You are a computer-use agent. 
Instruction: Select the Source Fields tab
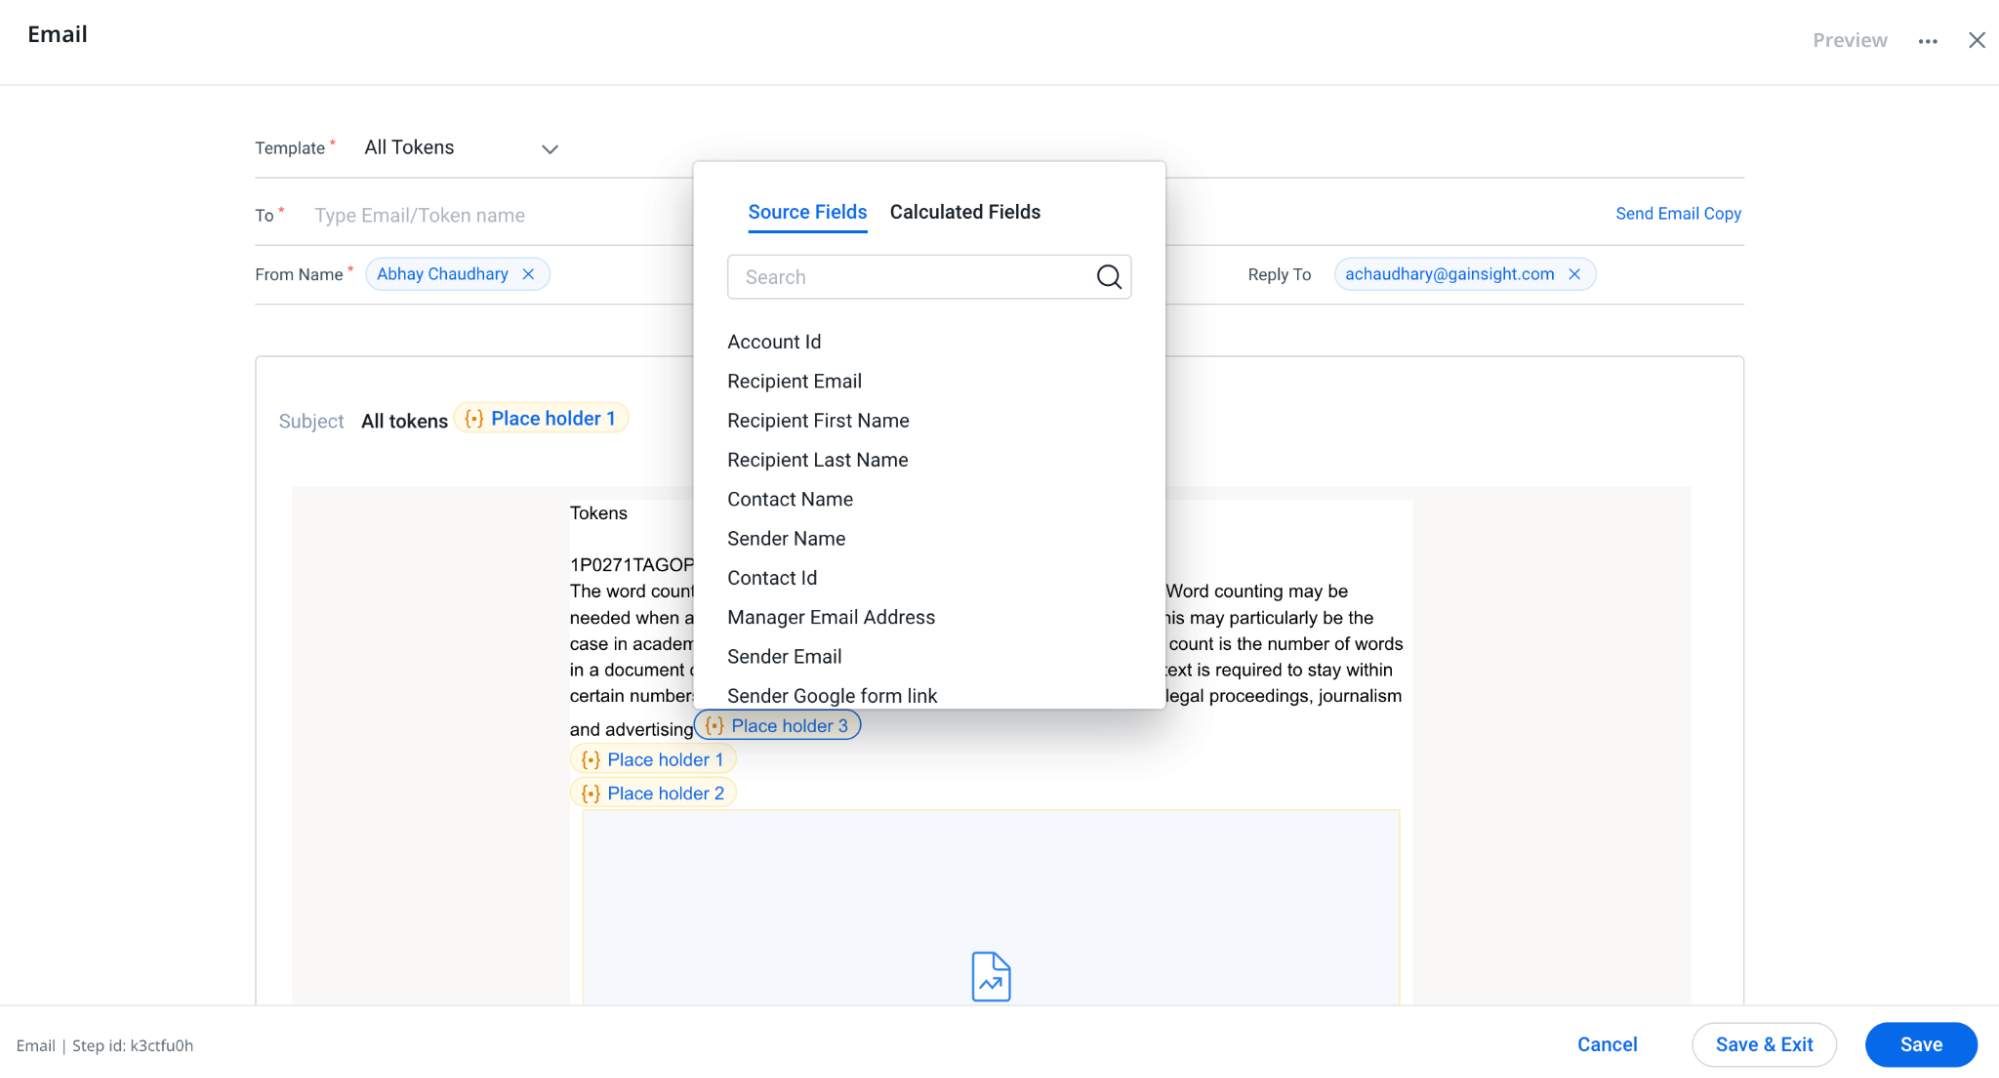pos(806,212)
